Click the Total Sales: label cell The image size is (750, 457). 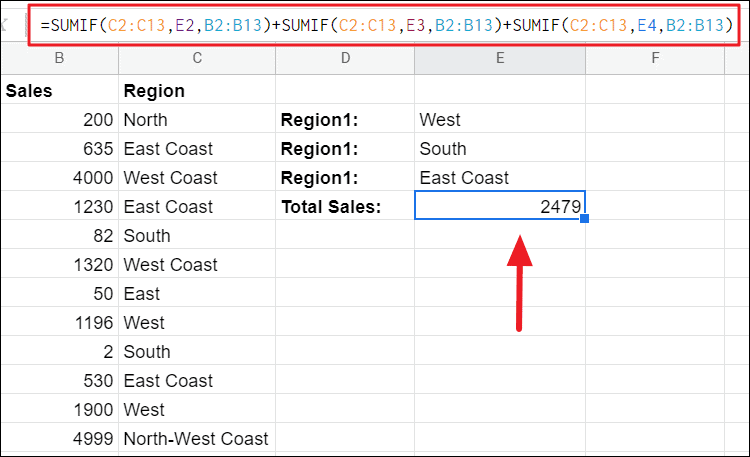[x=345, y=206]
